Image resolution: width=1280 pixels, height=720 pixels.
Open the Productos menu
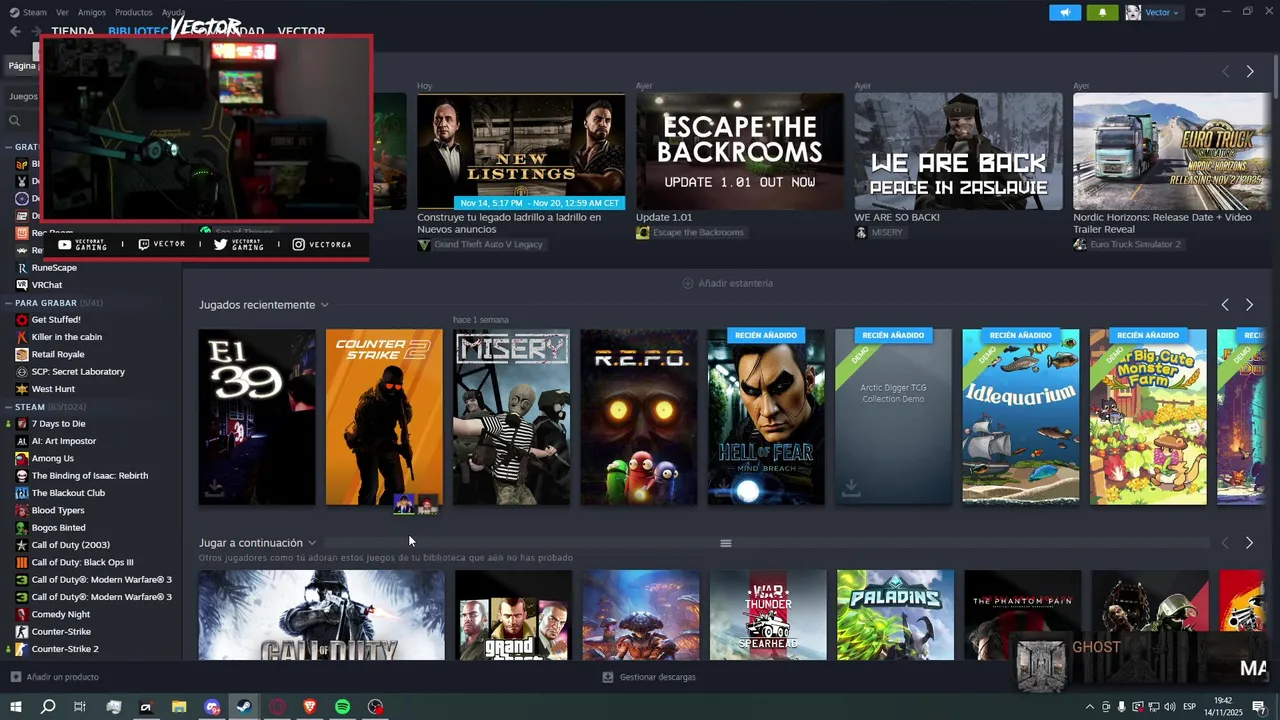tap(133, 12)
